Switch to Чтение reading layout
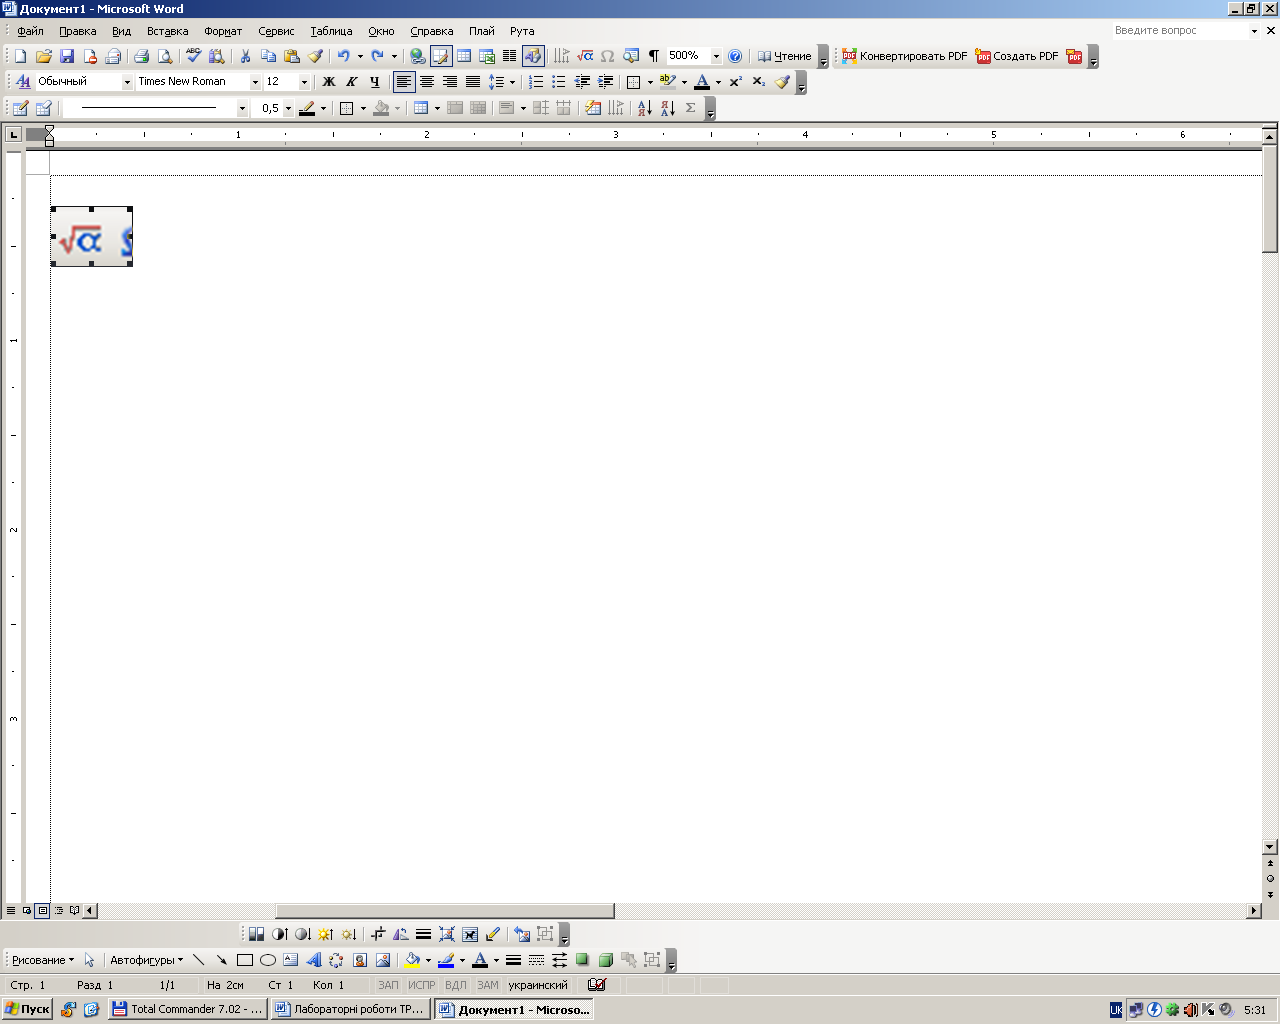The width and height of the screenshot is (1280, 1024). 784,56
